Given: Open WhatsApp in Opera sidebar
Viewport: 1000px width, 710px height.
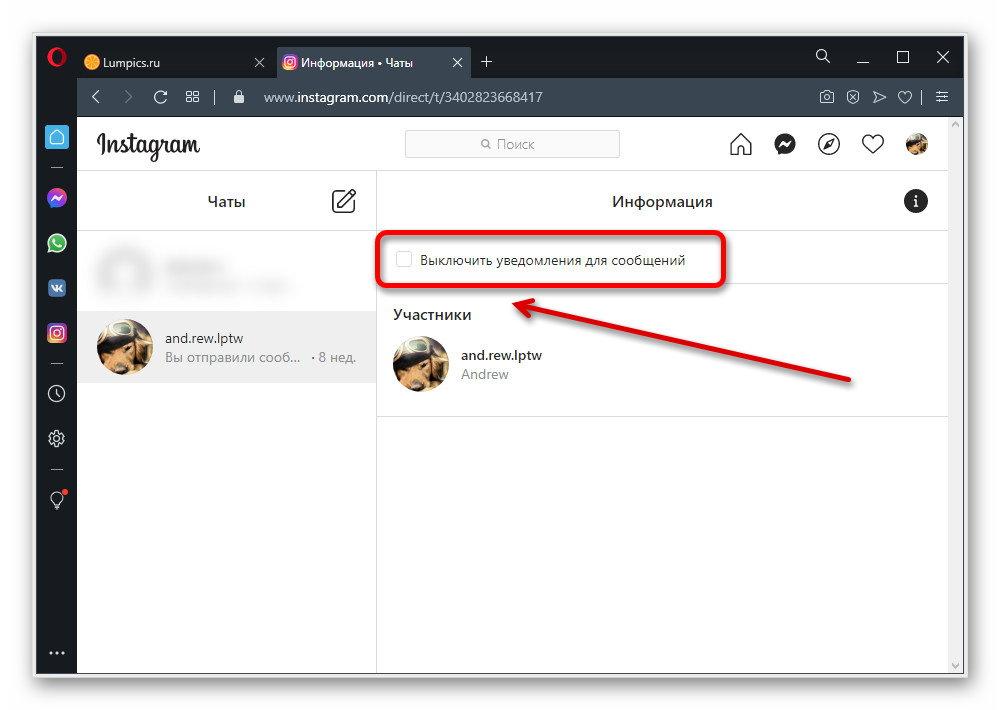Looking at the screenshot, I should pos(57,243).
